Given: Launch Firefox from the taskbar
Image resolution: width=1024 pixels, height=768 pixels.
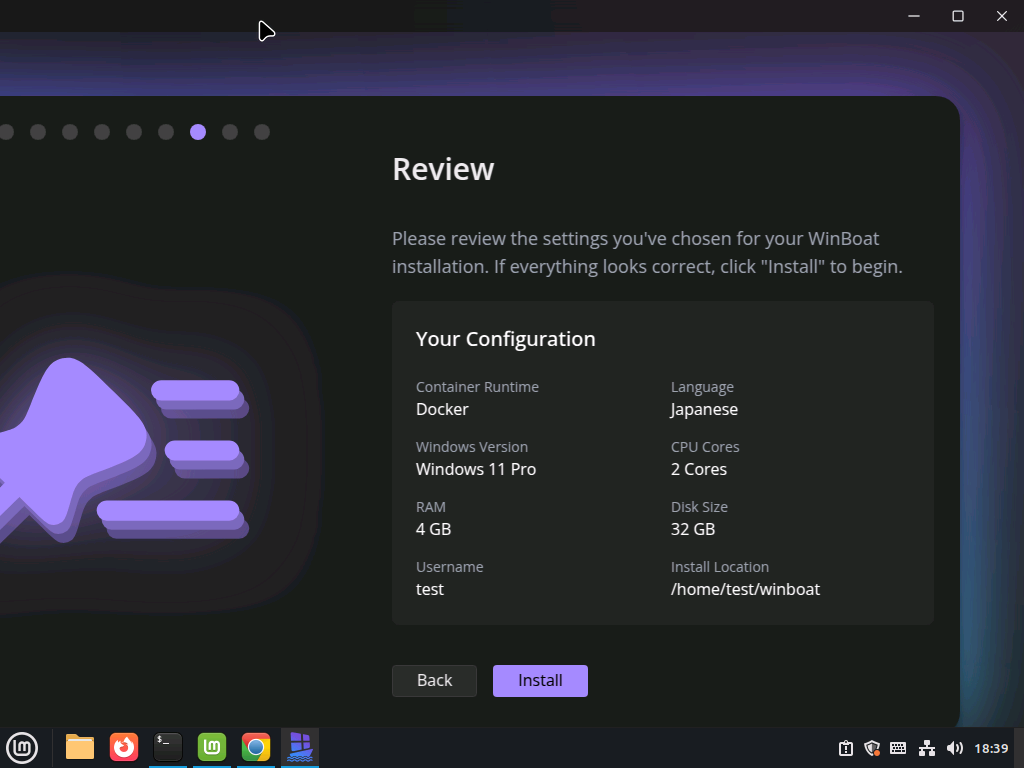Looking at the screenshot, I should pos(124,747).
